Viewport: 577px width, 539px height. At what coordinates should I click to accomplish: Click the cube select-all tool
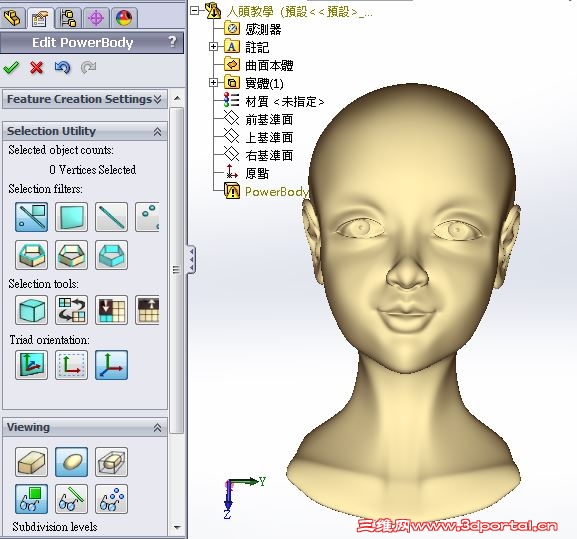click(32, 310)
